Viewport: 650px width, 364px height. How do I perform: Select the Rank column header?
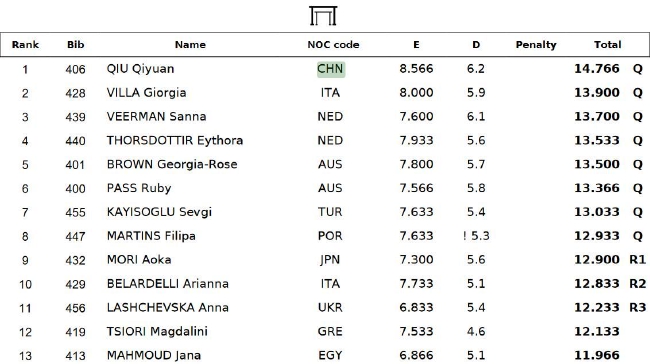coord(25,45)
